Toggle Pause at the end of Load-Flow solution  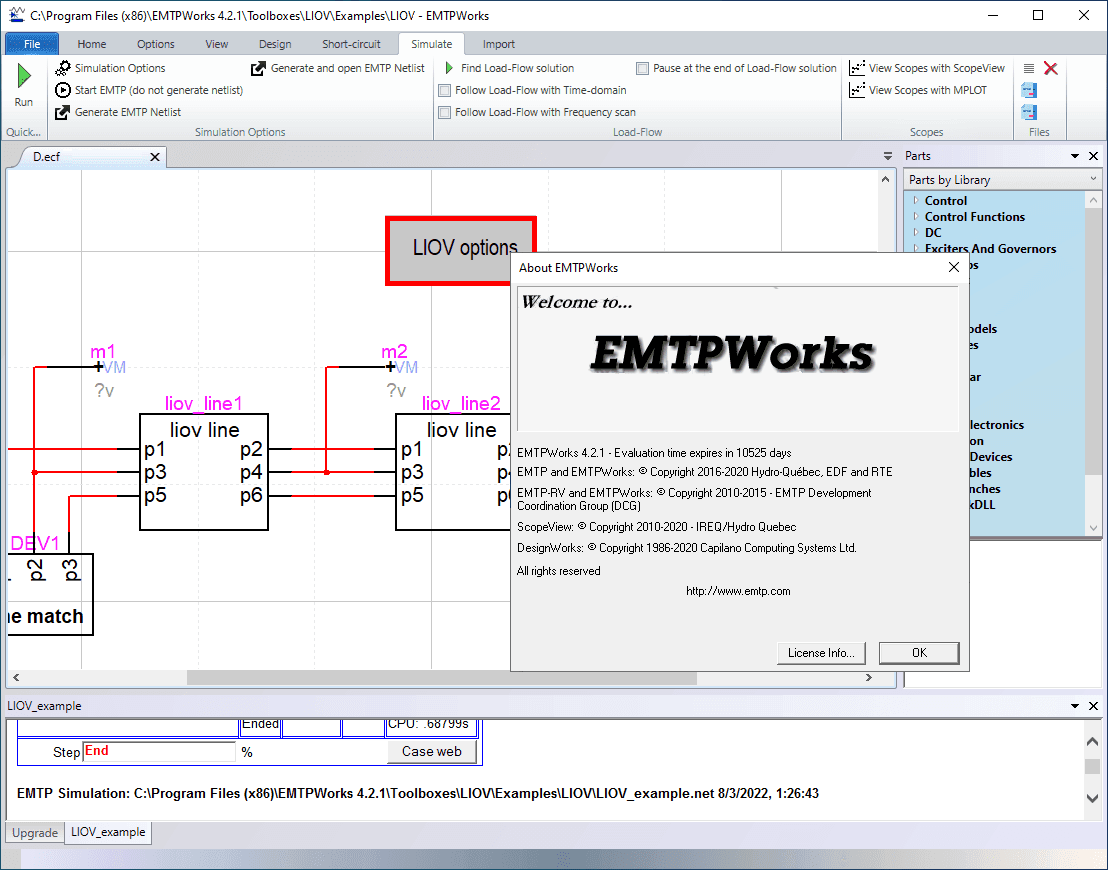coord(642,69)
